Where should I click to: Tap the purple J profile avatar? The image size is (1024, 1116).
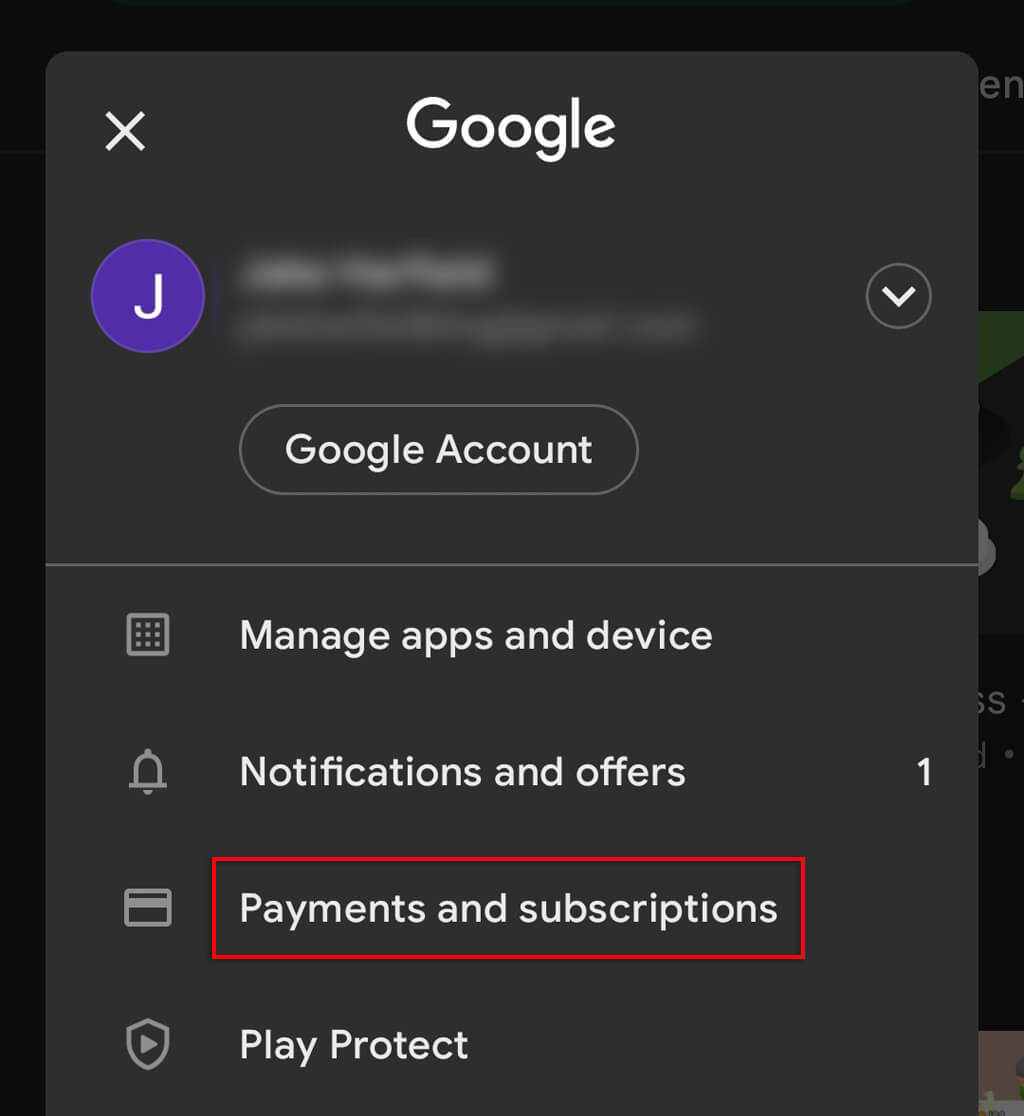[148, 296]
